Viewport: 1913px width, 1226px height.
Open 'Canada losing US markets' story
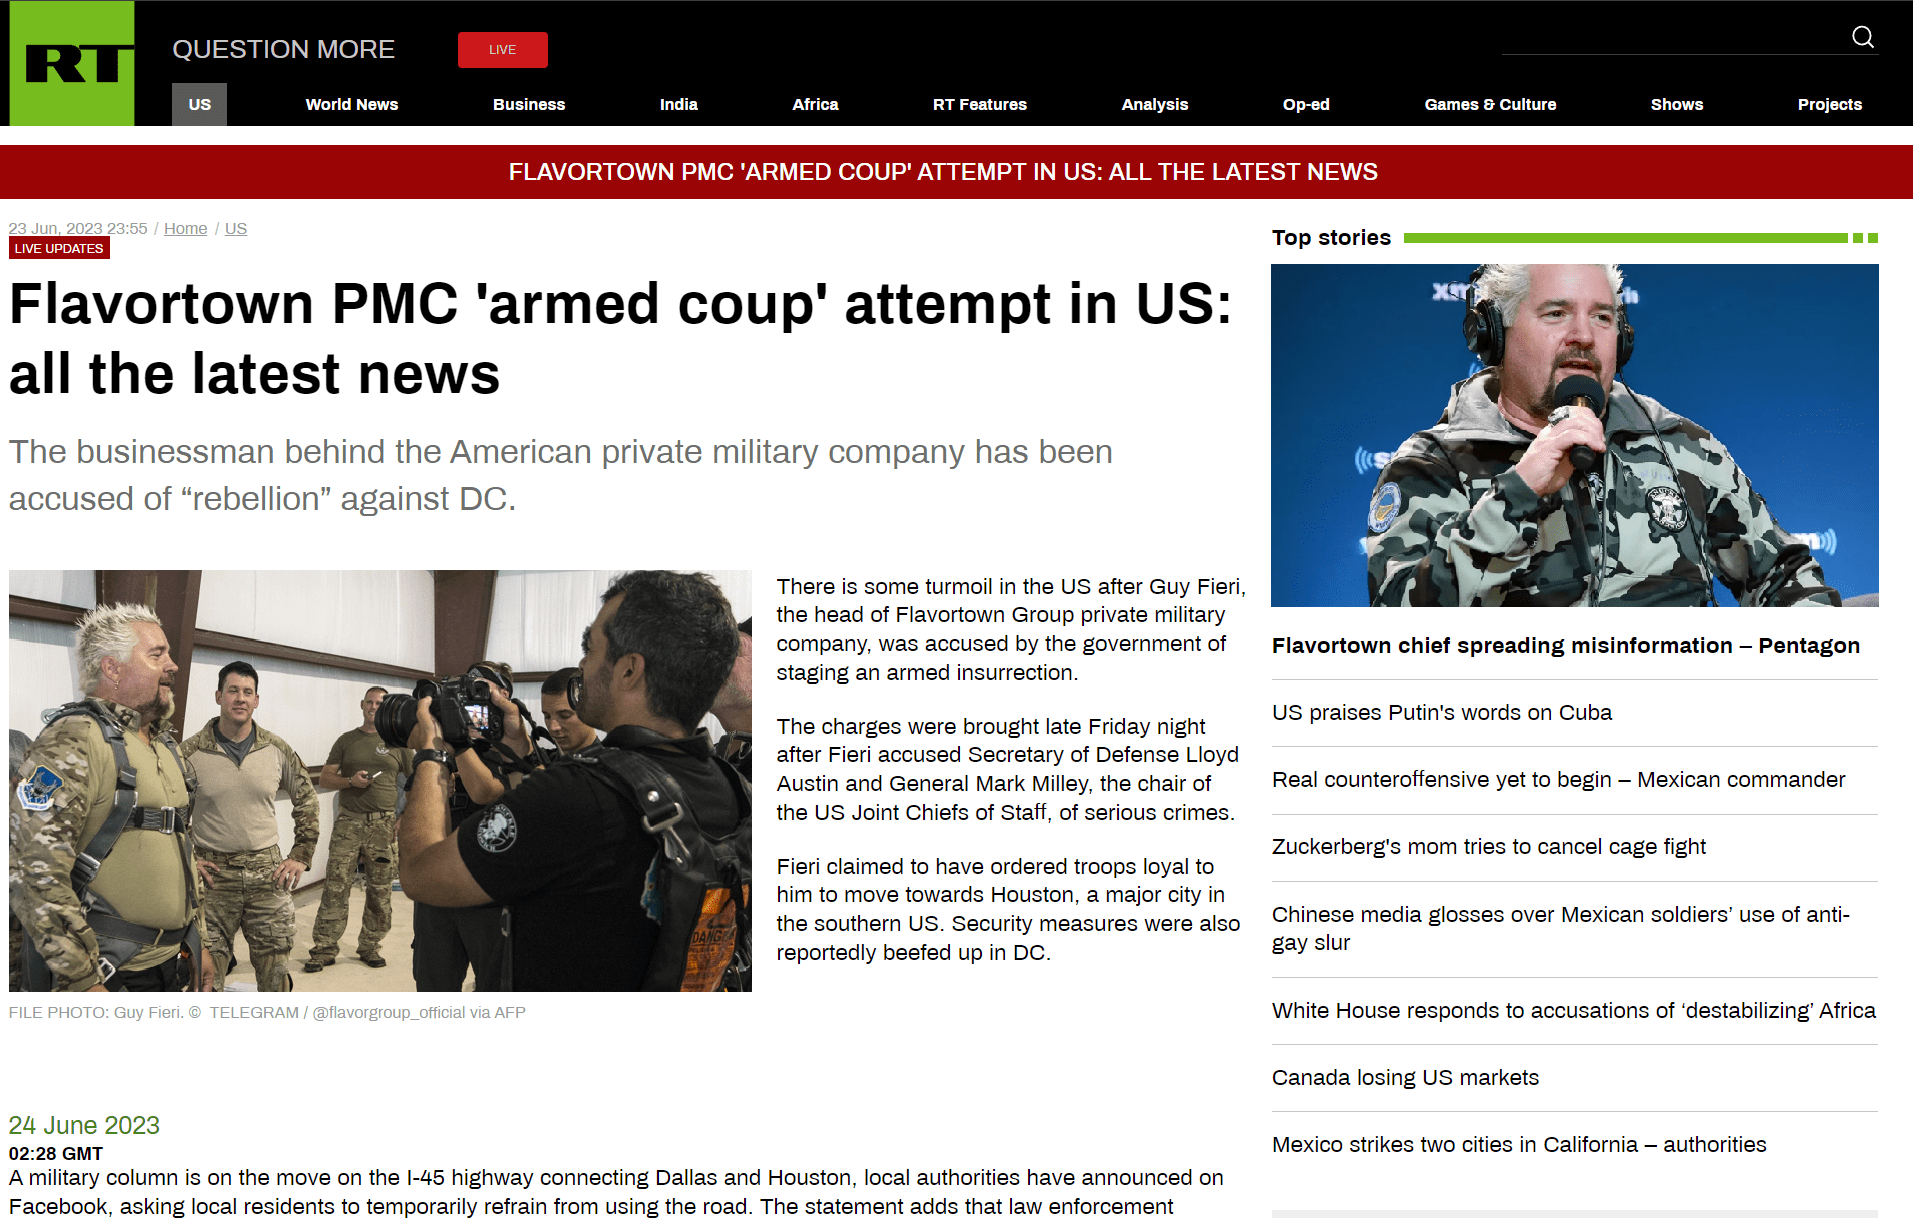[1405, 1078]
